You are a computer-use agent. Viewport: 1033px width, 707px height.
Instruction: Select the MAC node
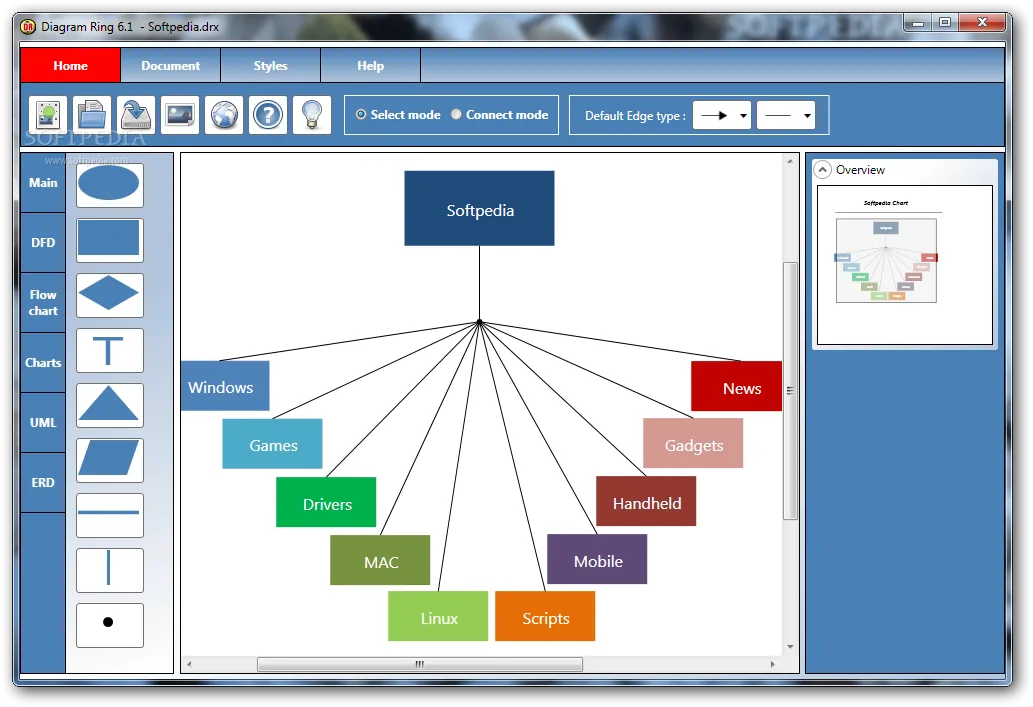coord(380,560)
